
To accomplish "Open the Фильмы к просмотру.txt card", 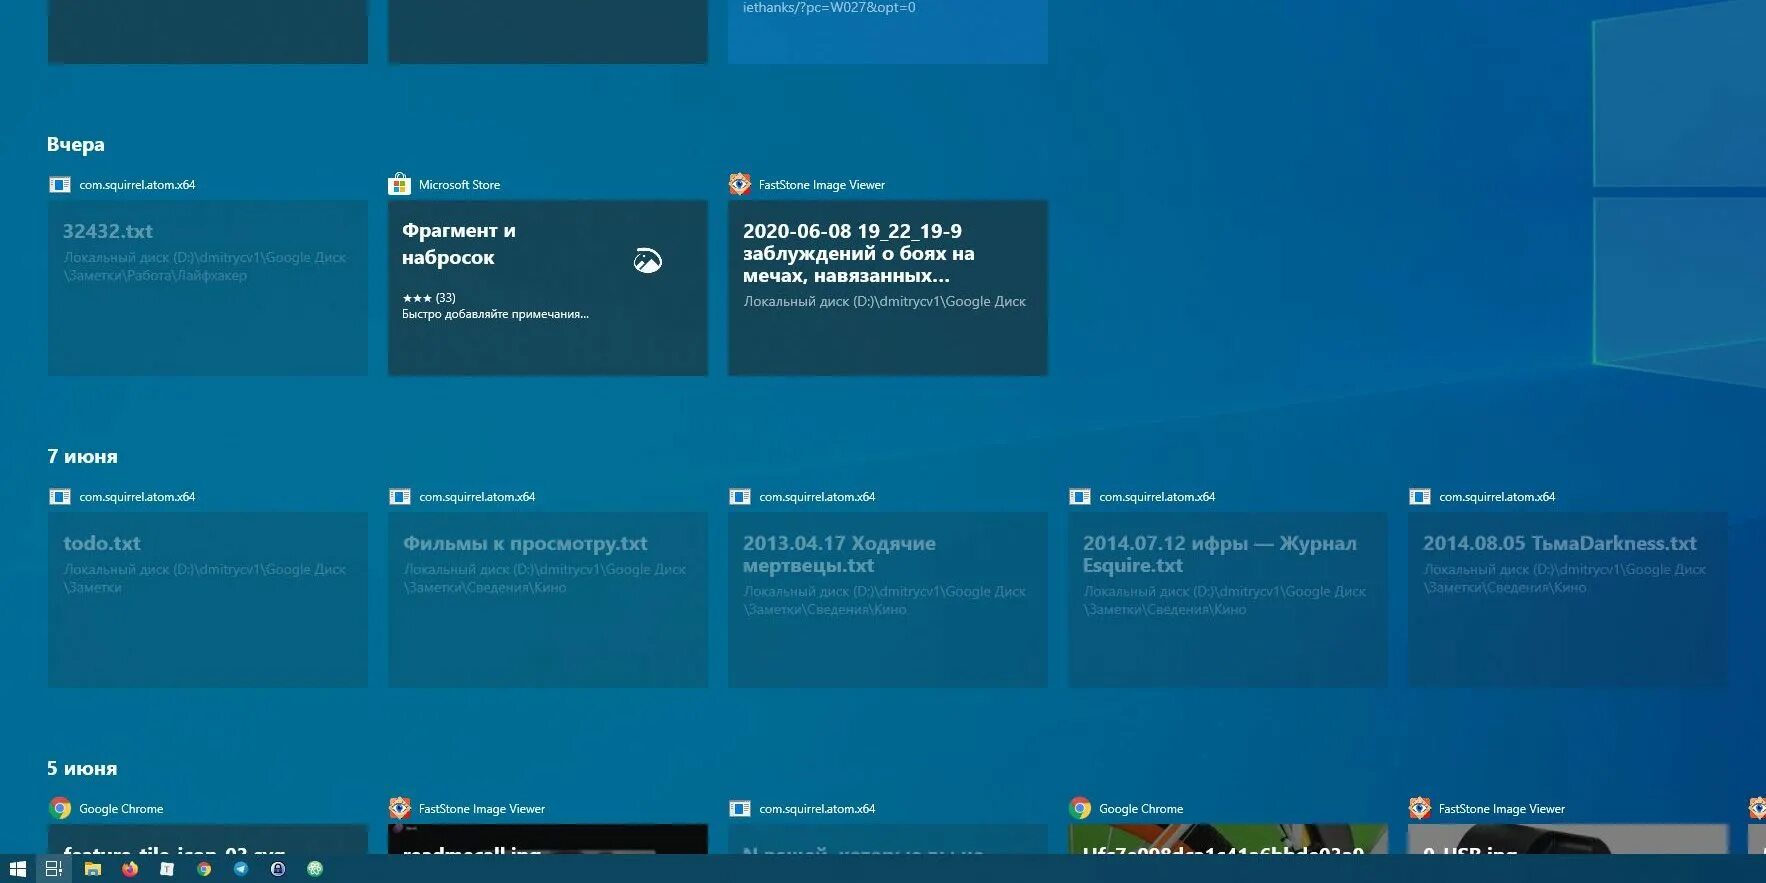I will point(548,600).
